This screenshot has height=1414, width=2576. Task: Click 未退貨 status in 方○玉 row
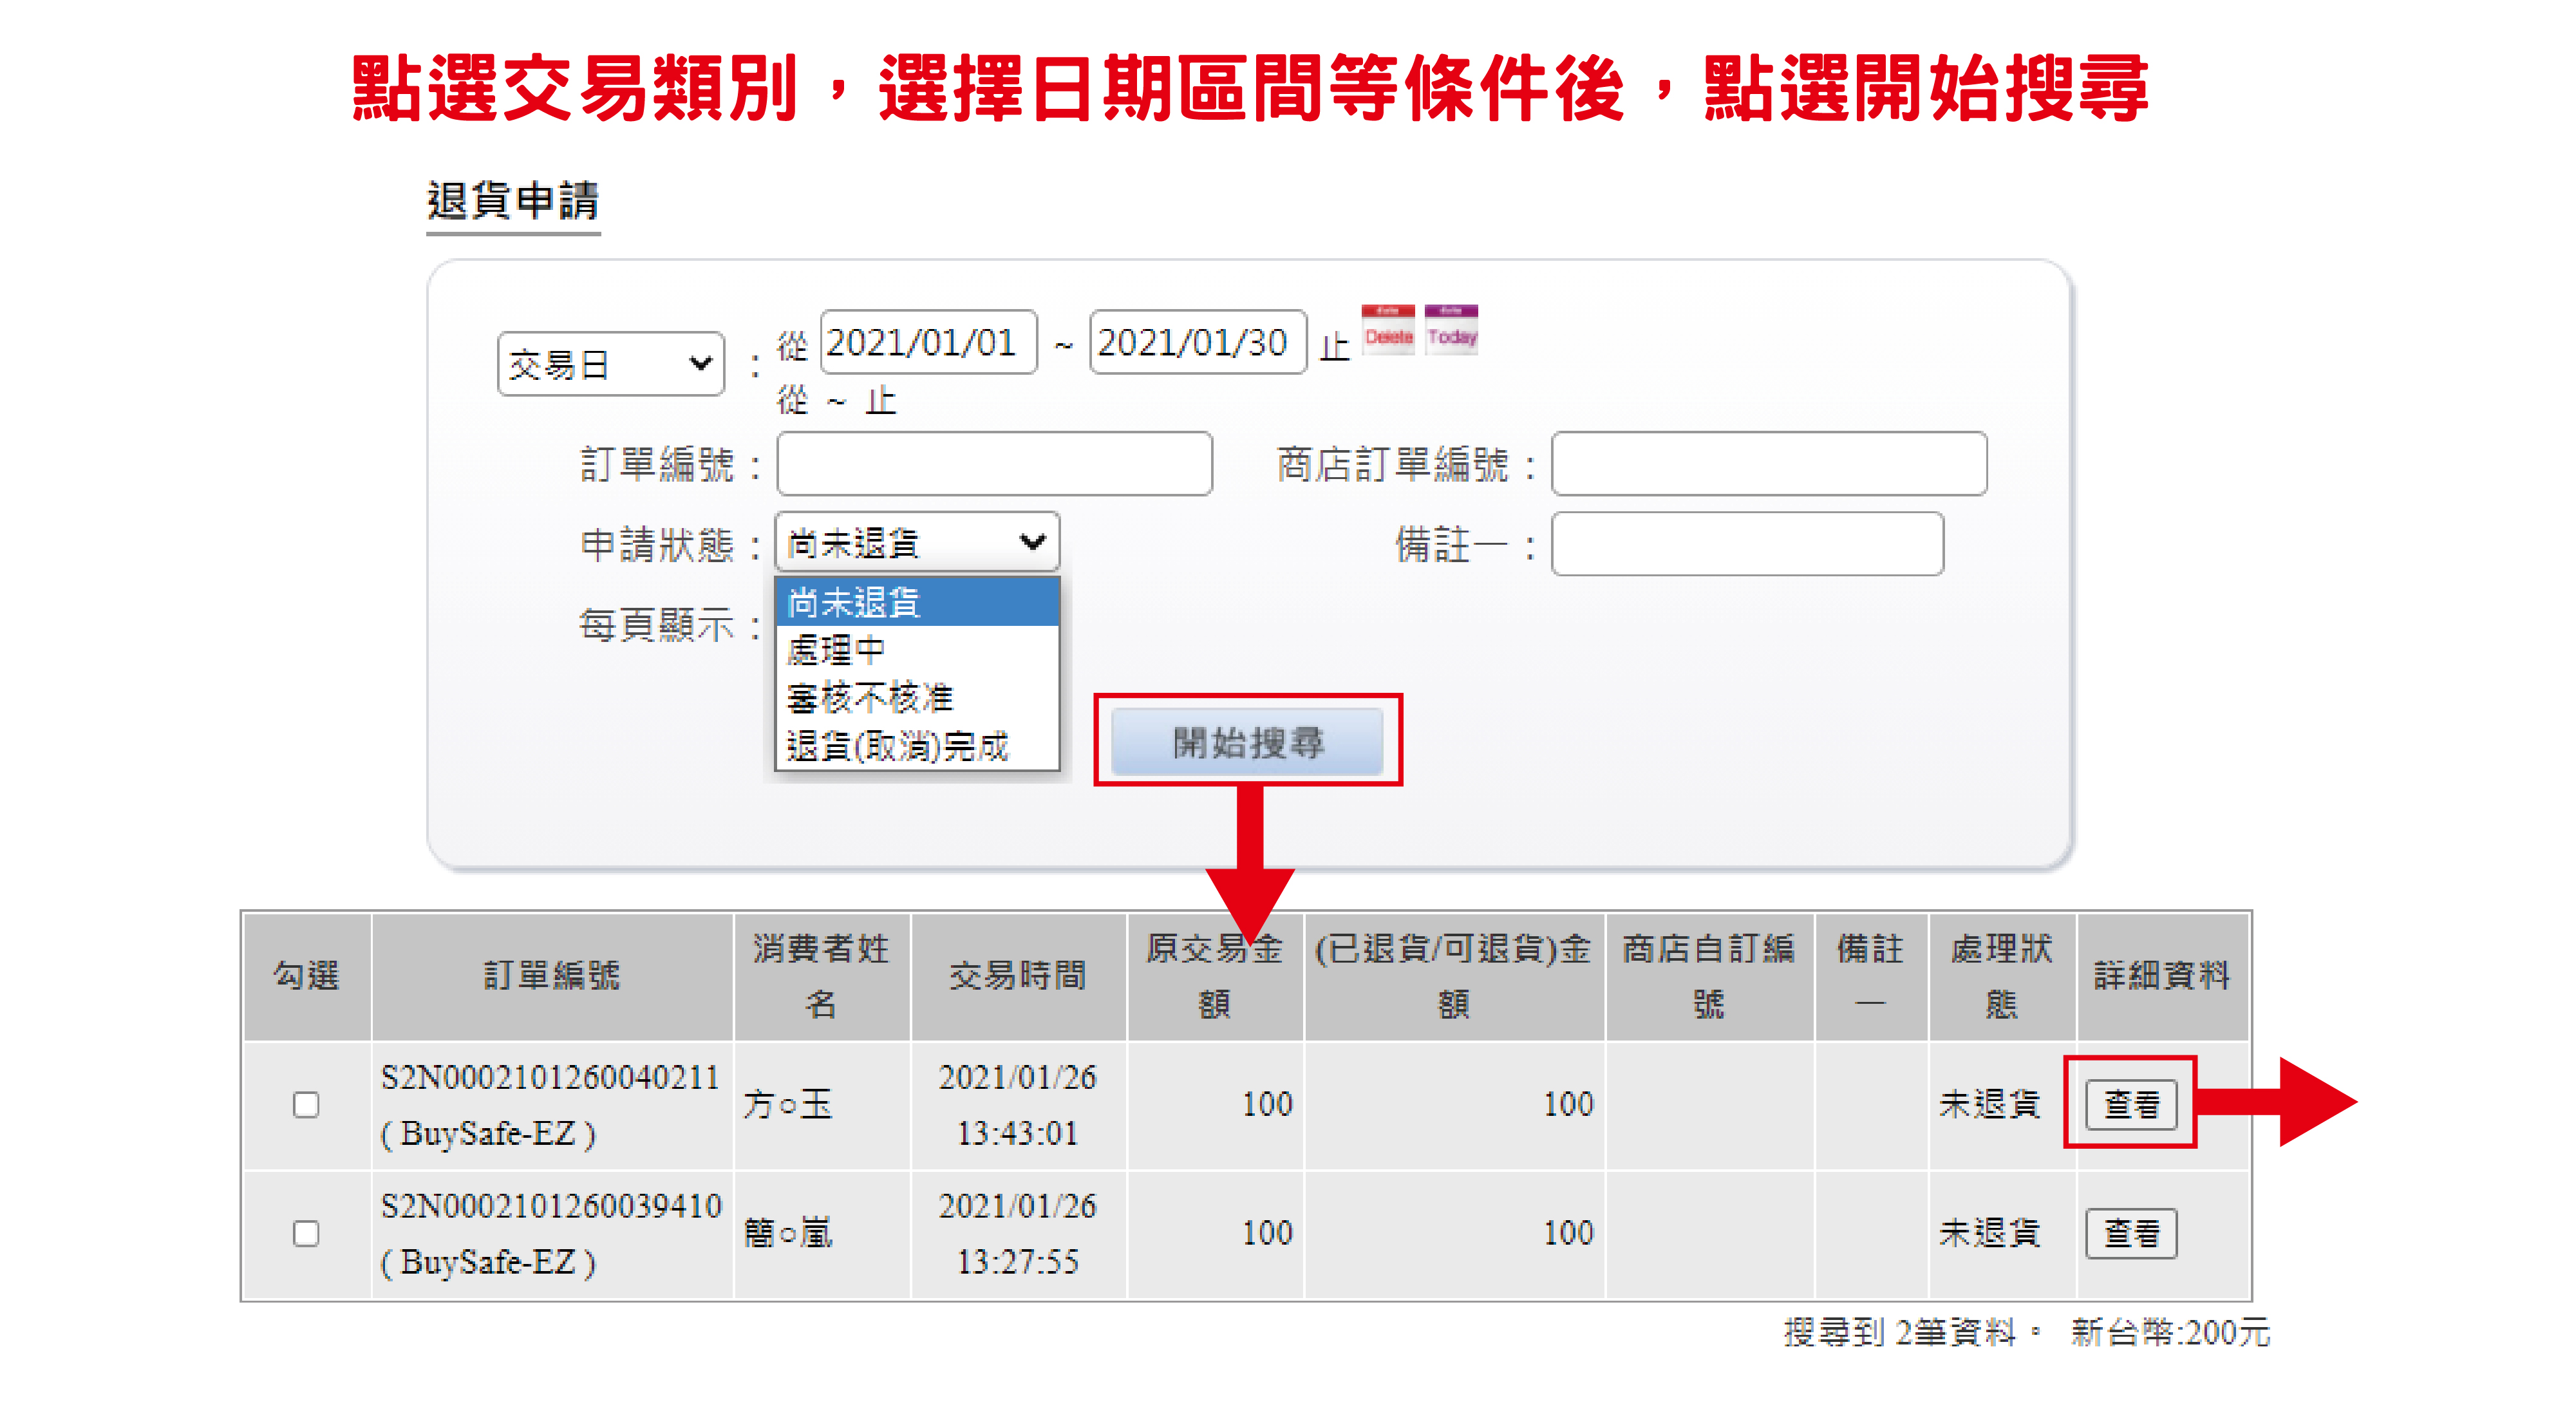pos(1990,1104)
